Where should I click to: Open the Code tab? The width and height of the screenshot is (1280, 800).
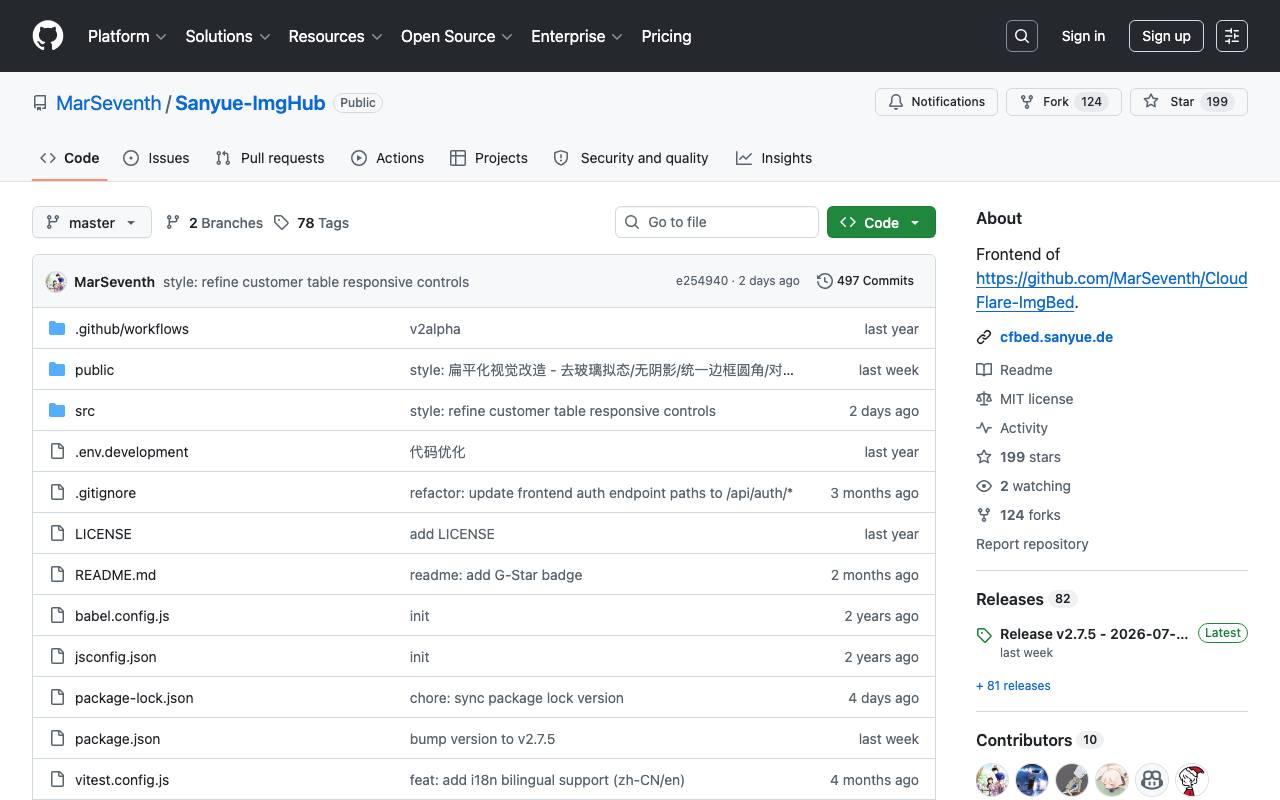click(70, 158)
